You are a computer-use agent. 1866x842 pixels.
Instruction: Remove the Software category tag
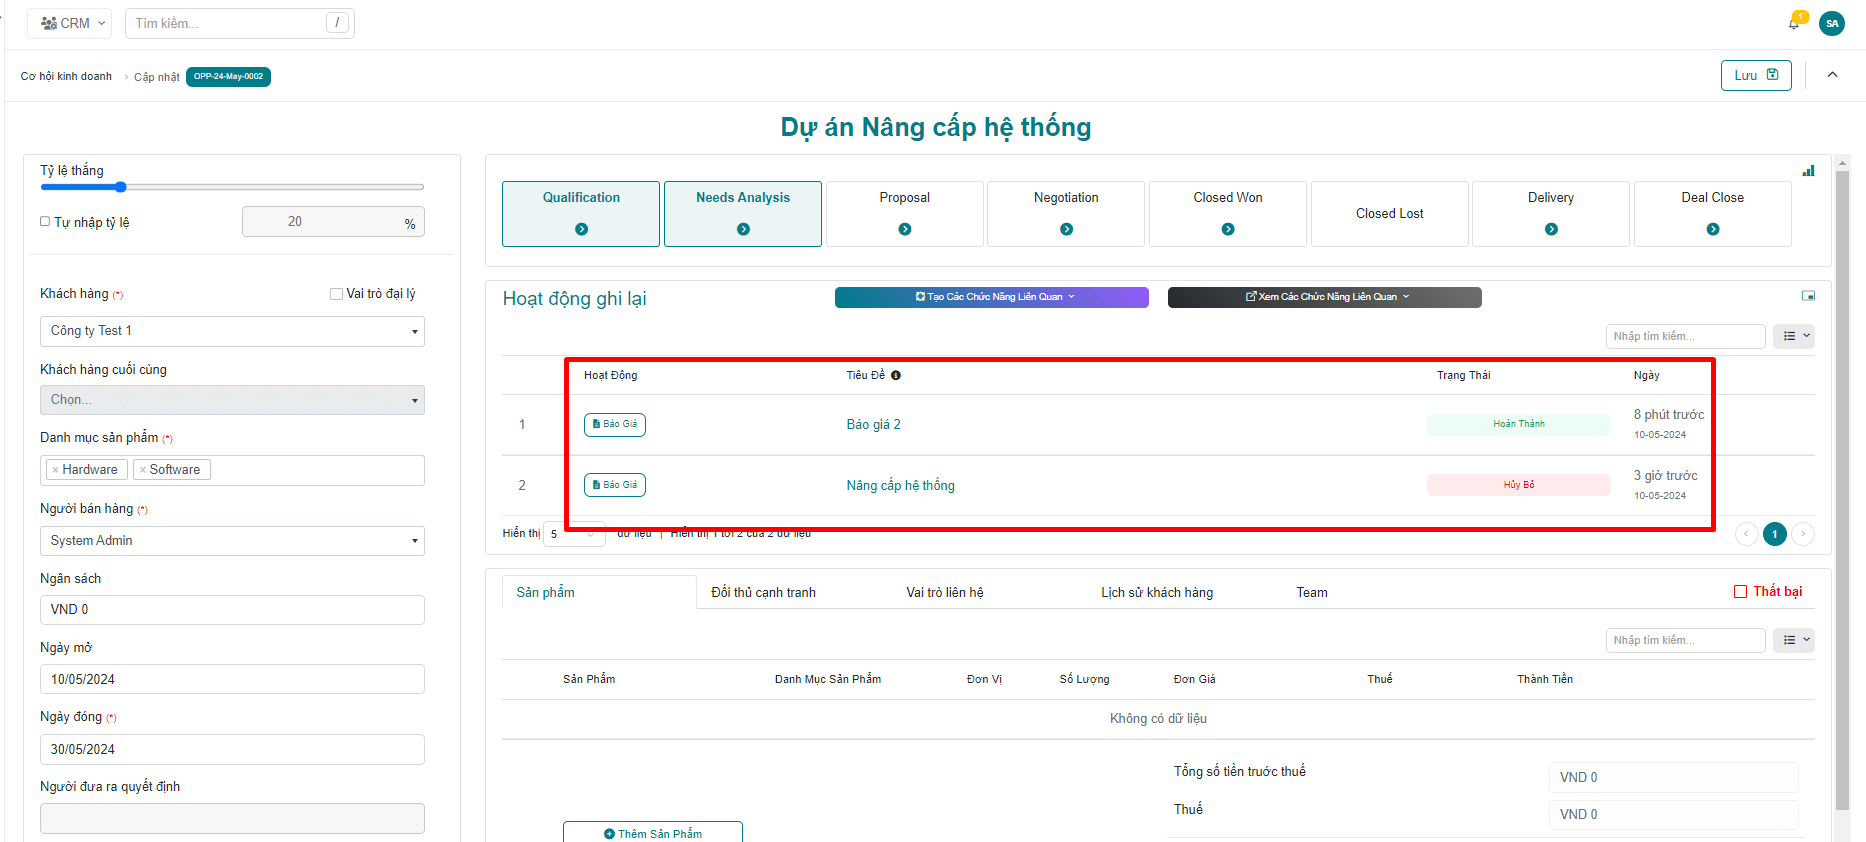tap(143, 470)
